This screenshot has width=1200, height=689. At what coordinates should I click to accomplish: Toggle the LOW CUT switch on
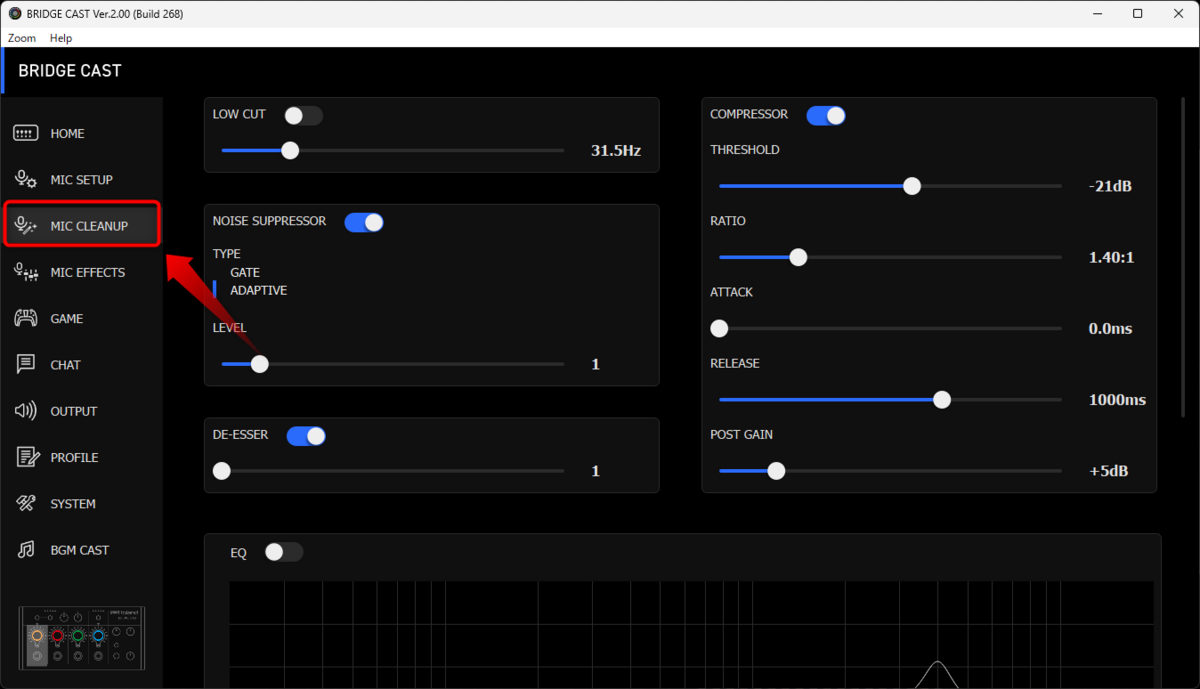coord(303,116)
